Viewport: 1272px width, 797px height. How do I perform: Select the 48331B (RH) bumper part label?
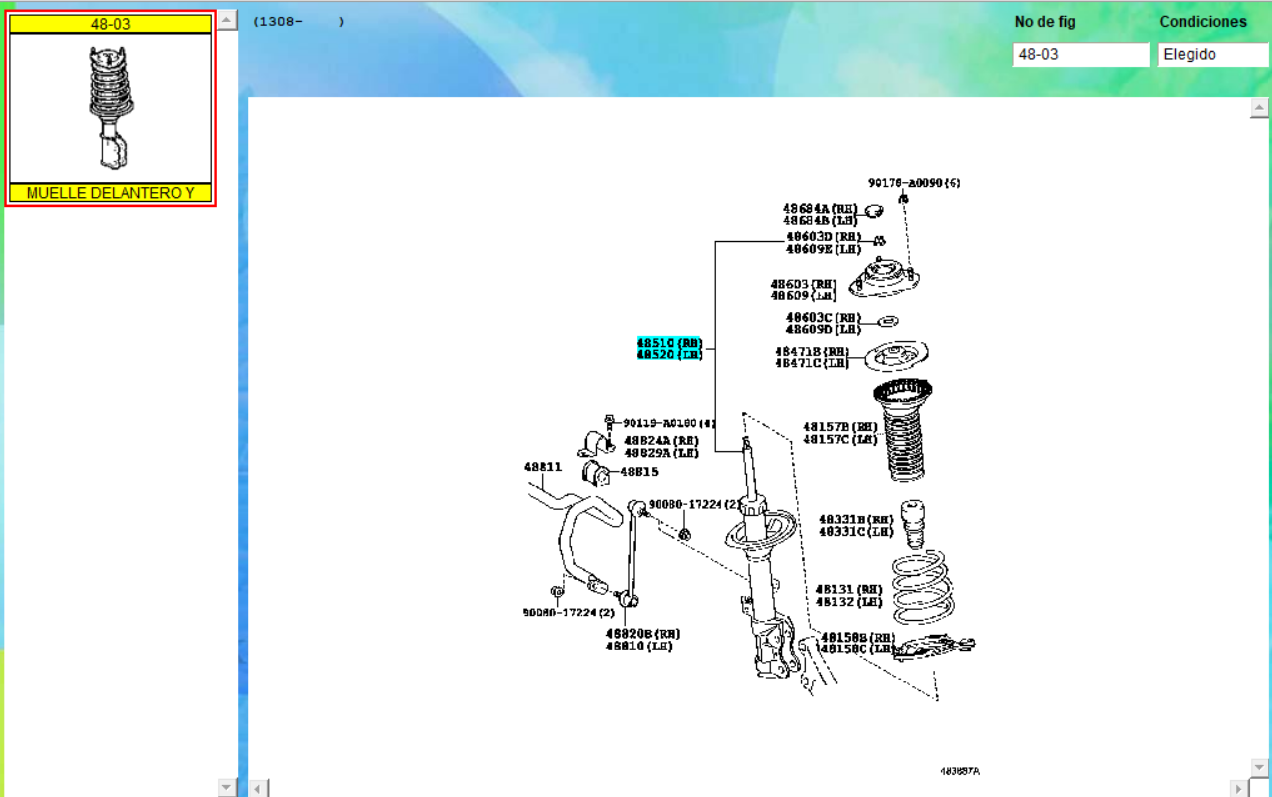855,520
